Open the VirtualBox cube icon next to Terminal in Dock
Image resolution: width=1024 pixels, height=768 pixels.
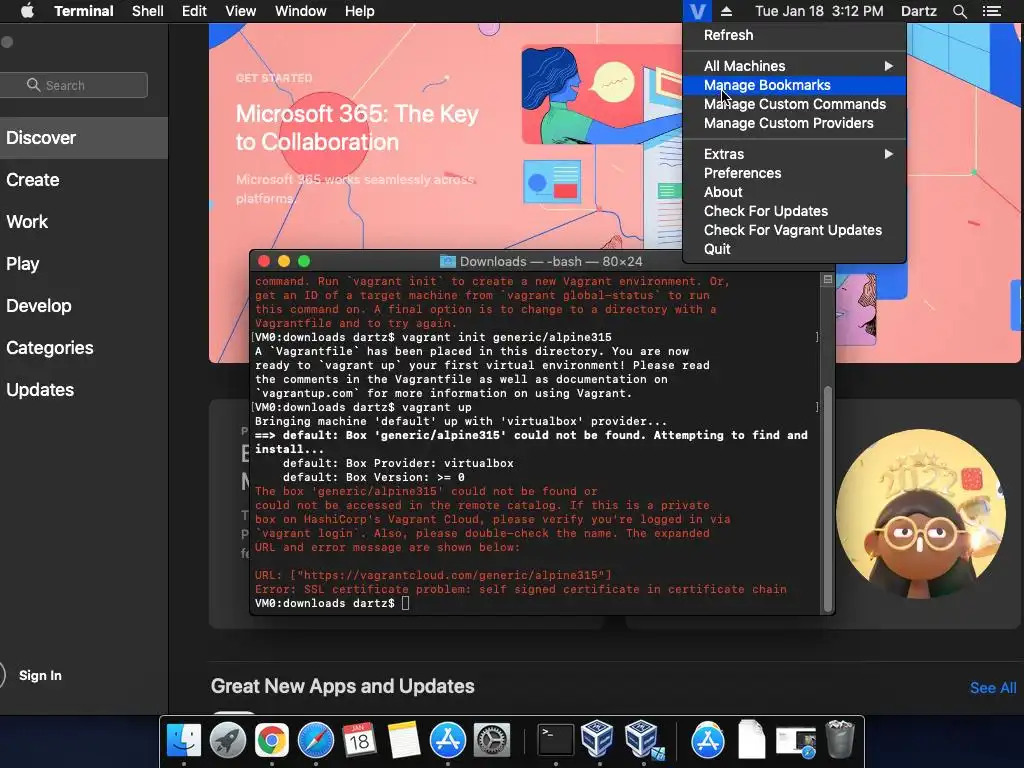(x=597, y=739)
